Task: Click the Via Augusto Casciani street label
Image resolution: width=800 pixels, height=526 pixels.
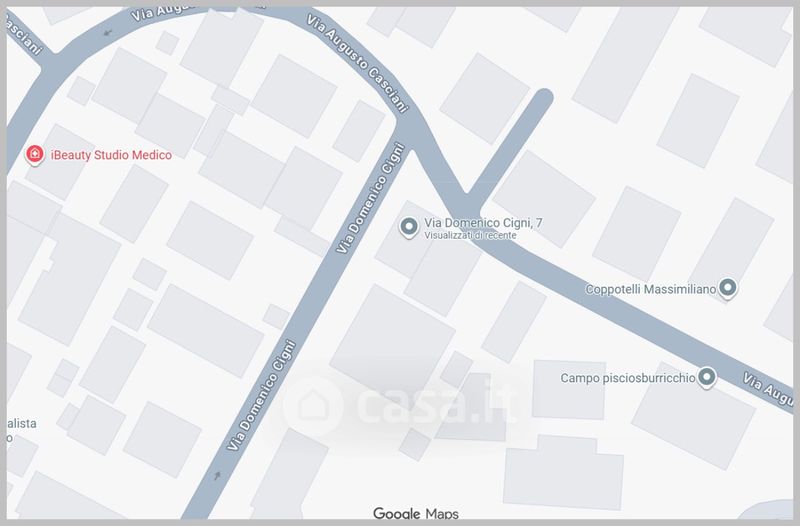Action: (358, 63)
